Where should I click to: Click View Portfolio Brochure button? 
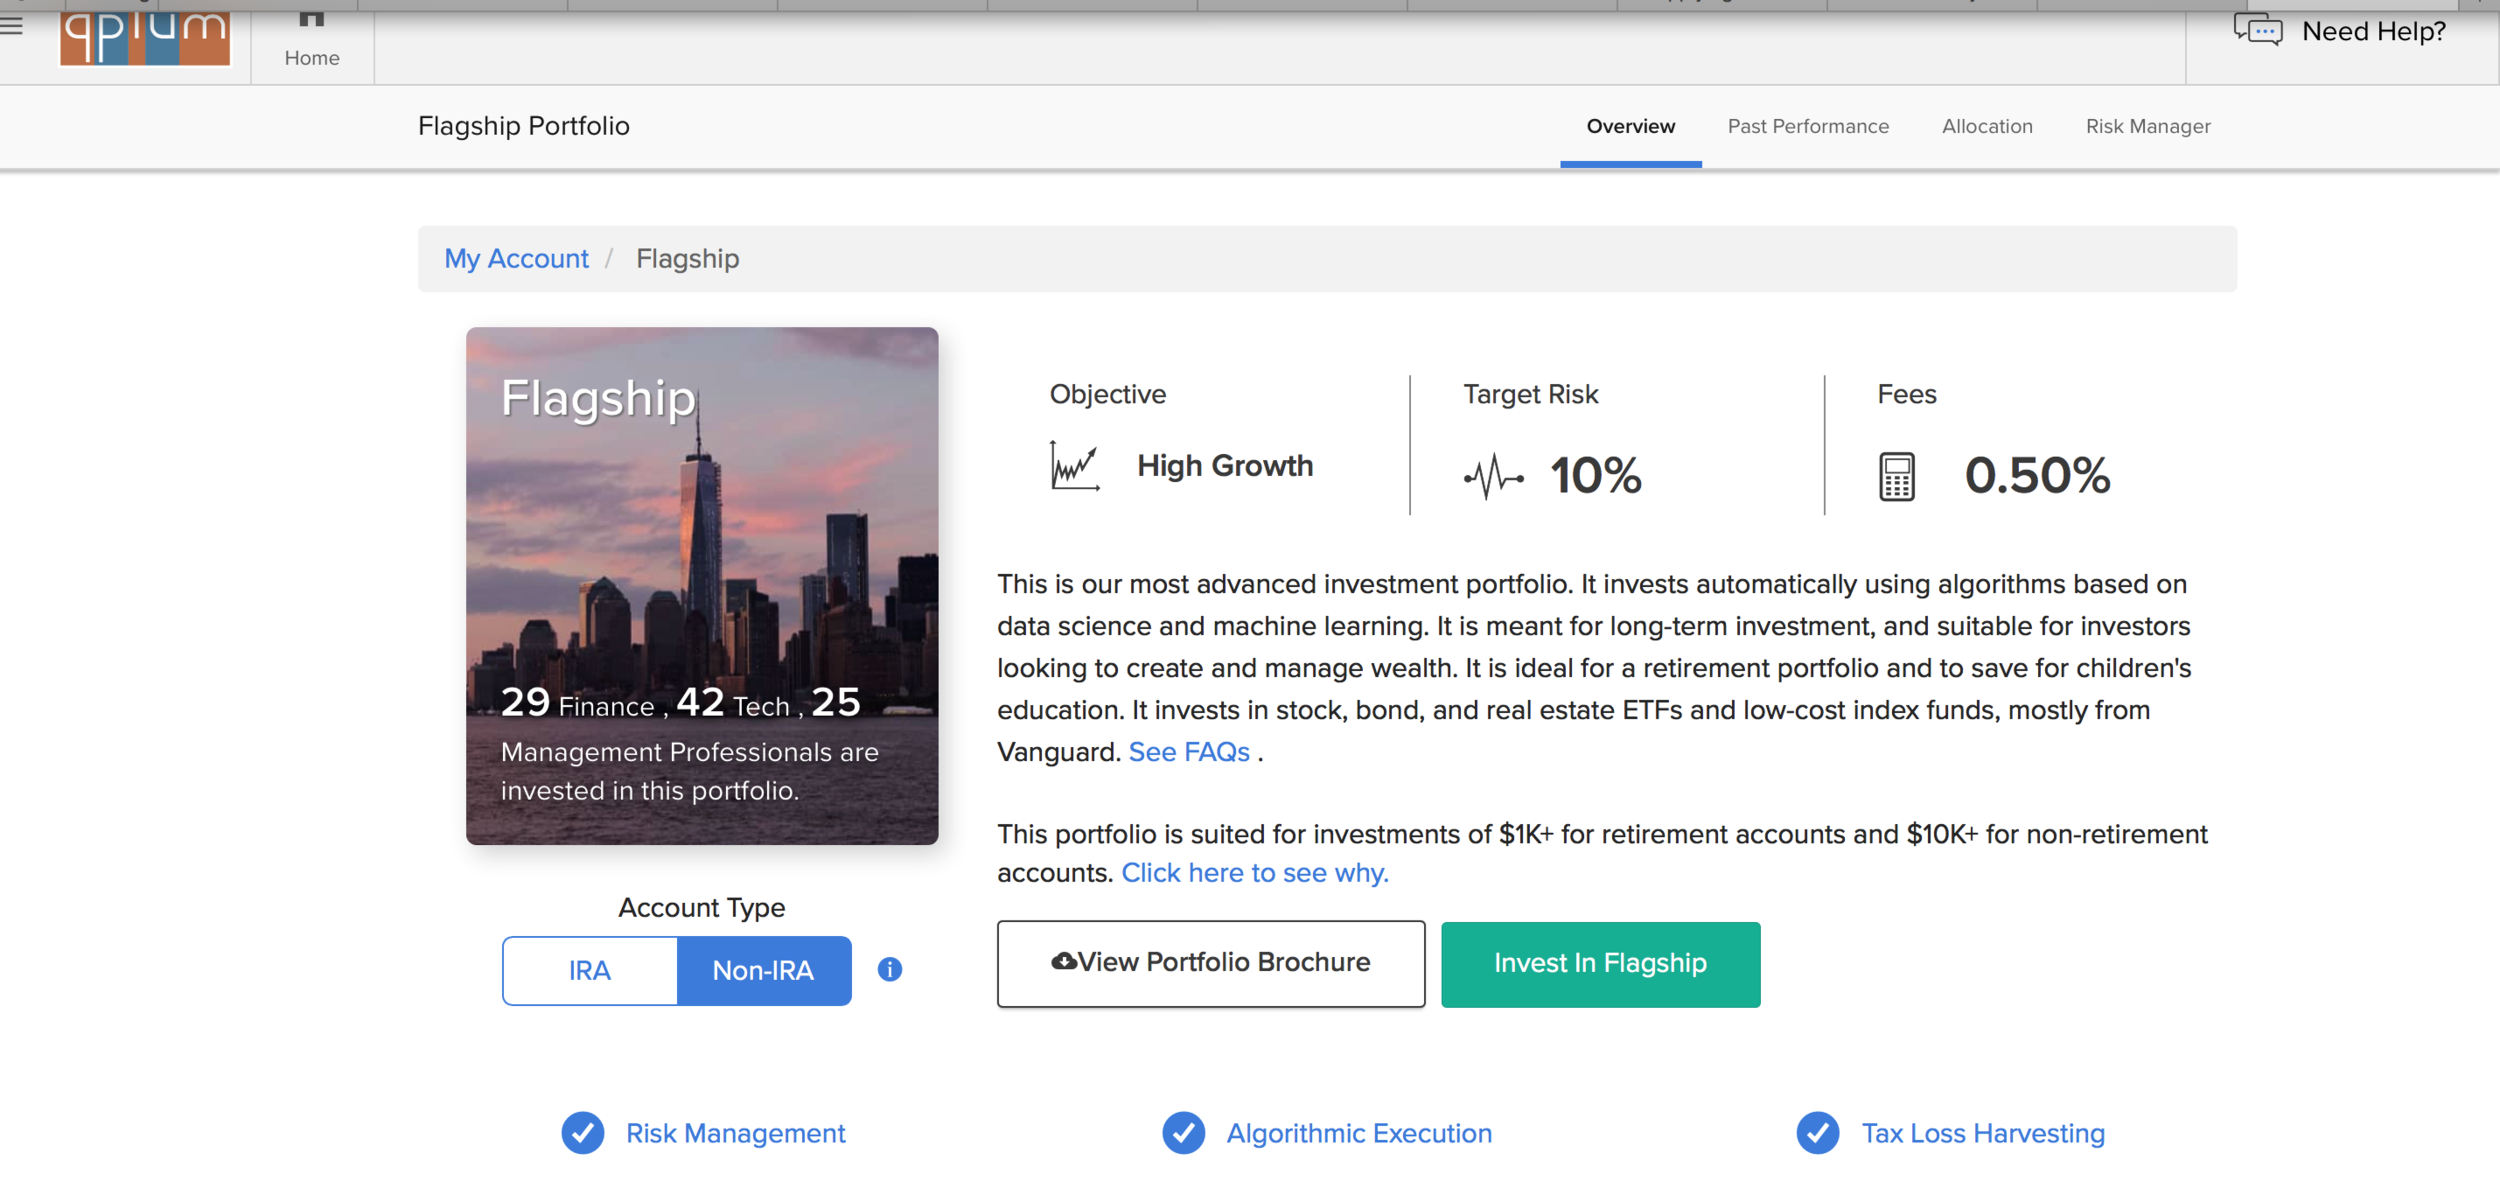coord(1211,963)
